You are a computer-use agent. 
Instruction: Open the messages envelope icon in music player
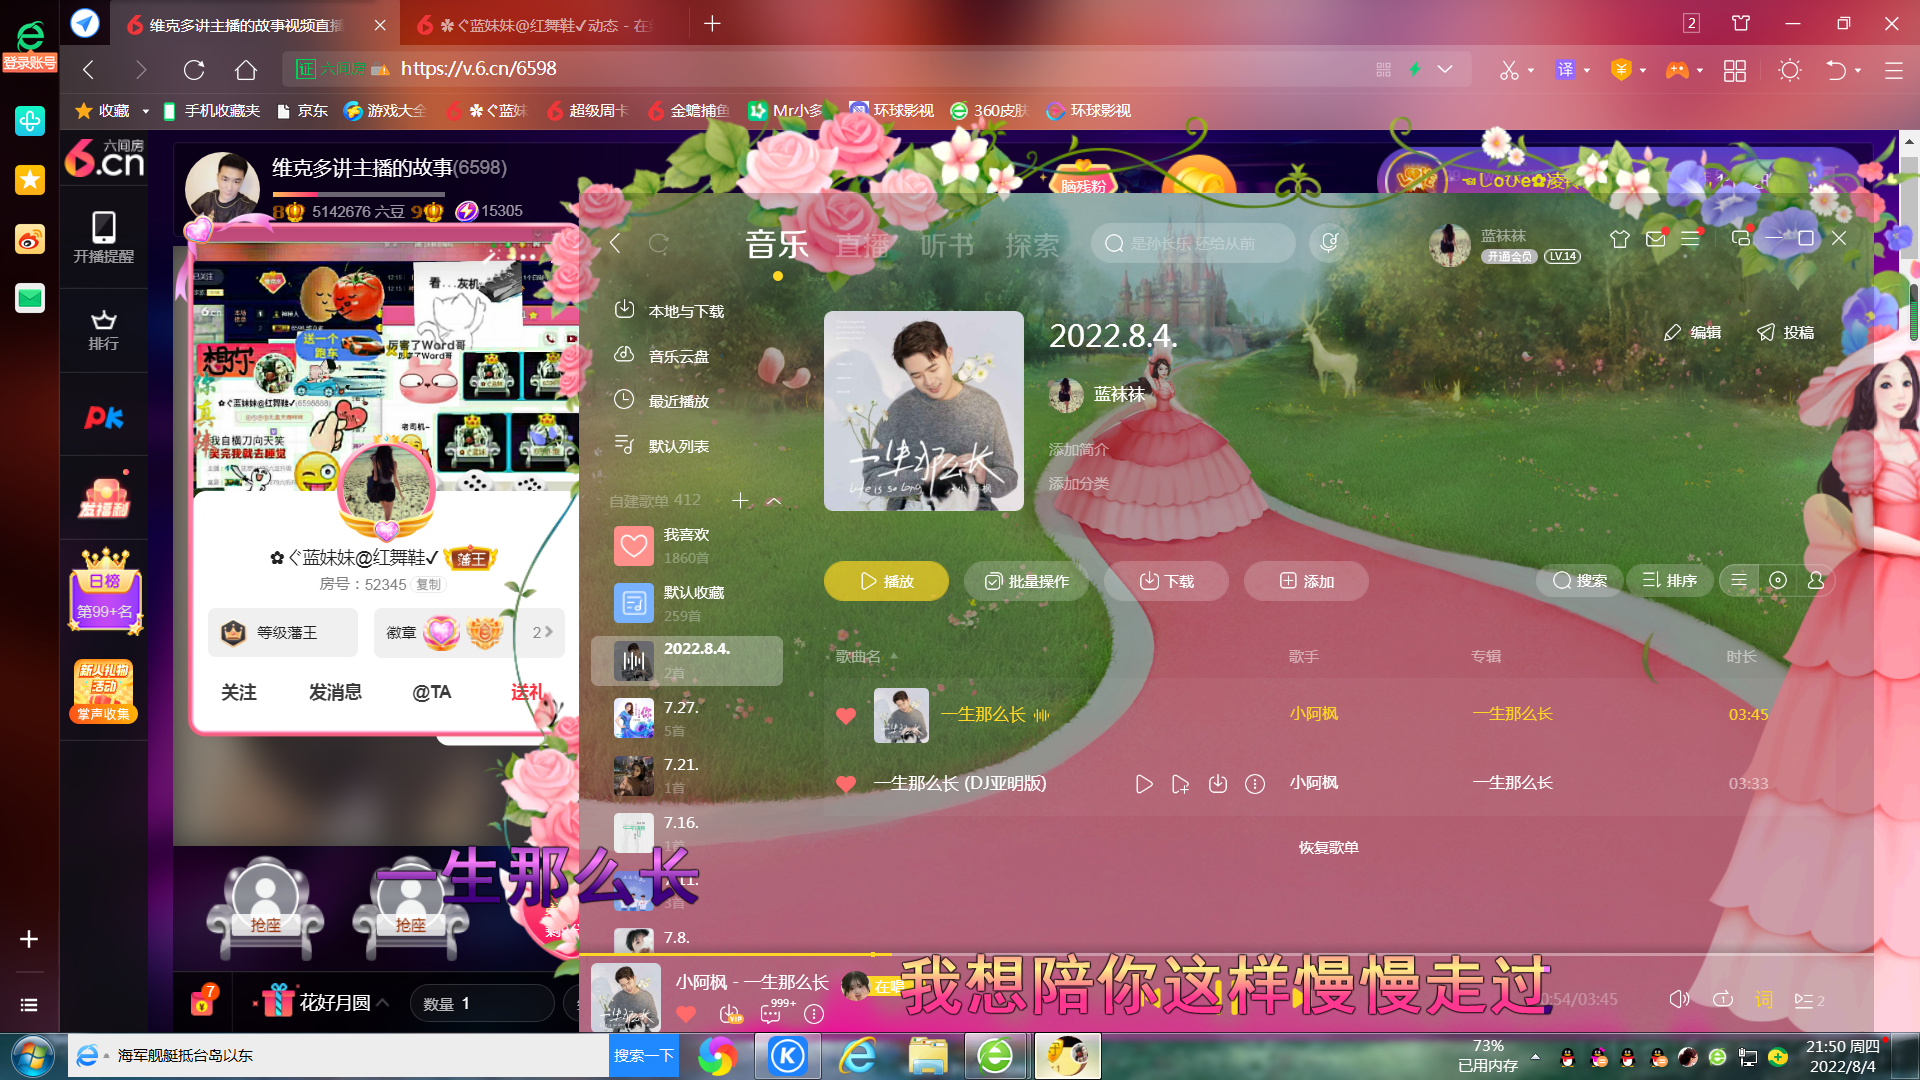coord(1656,239)
